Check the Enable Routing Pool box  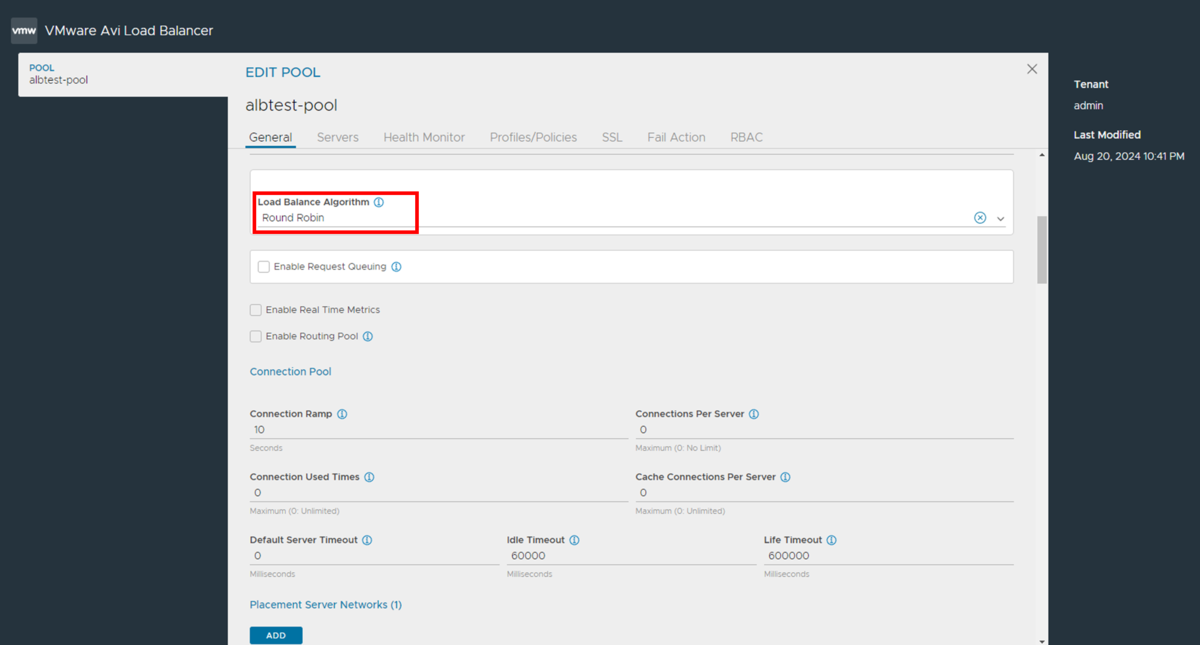(256, 337)
